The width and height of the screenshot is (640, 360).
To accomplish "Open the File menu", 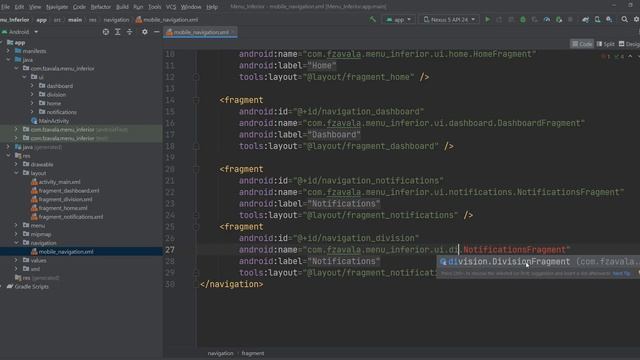I will (x=5, y=7).
